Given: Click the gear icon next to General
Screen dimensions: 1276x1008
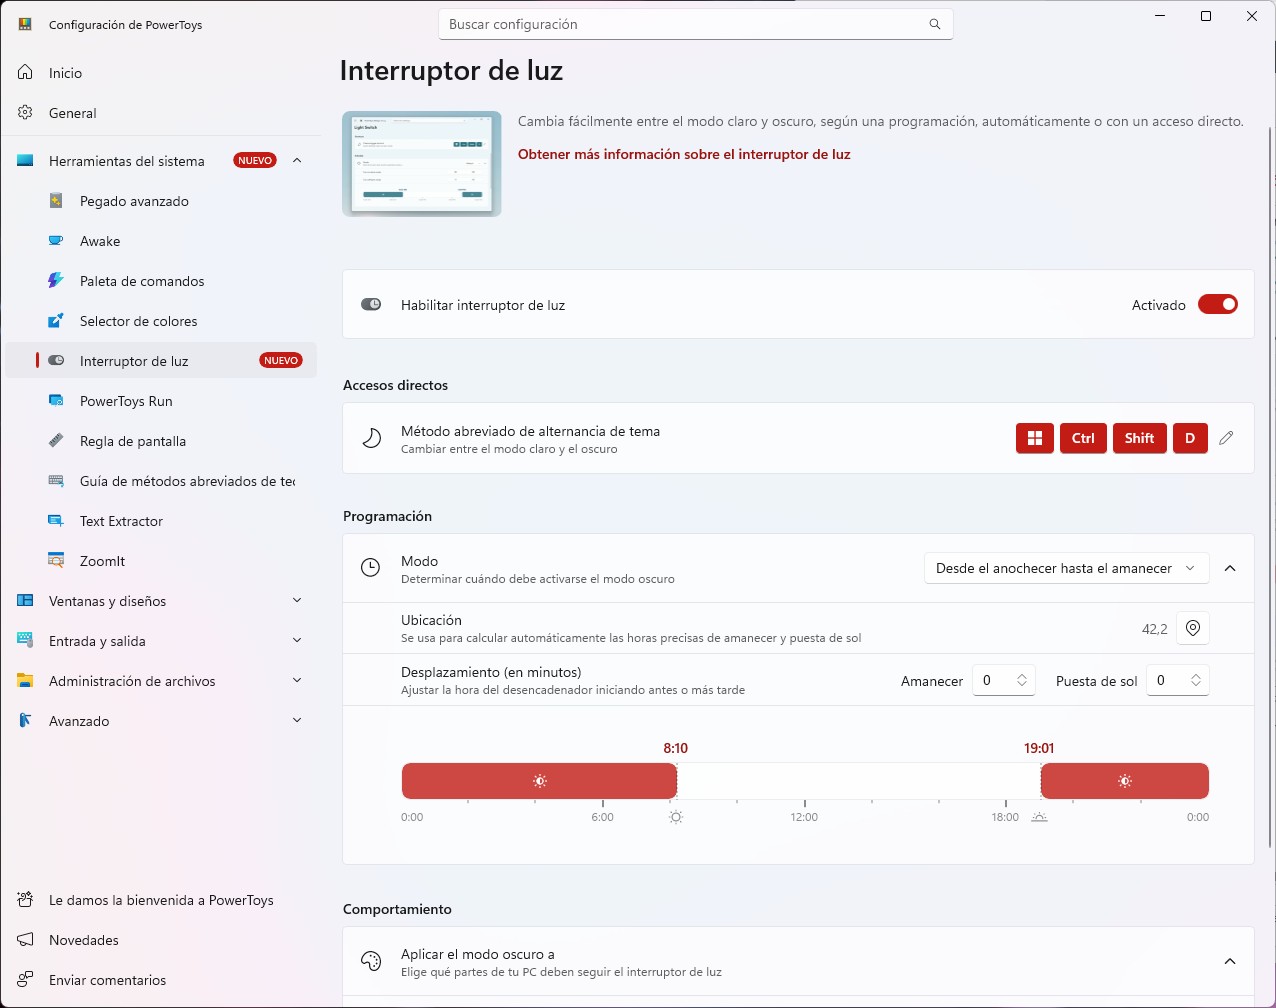Looking at the screenshot, I should click(26, 113).
